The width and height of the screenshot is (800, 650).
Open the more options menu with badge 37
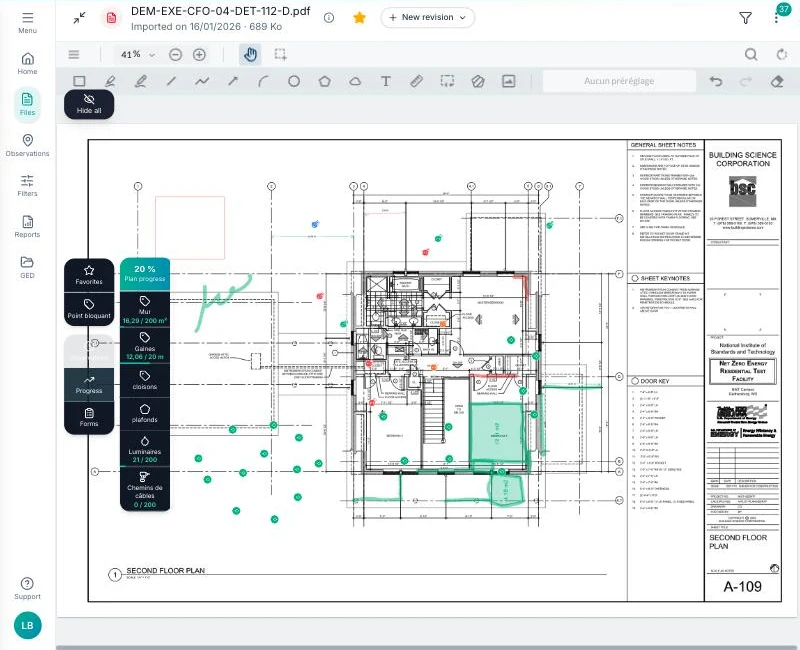tap(777, 18)
